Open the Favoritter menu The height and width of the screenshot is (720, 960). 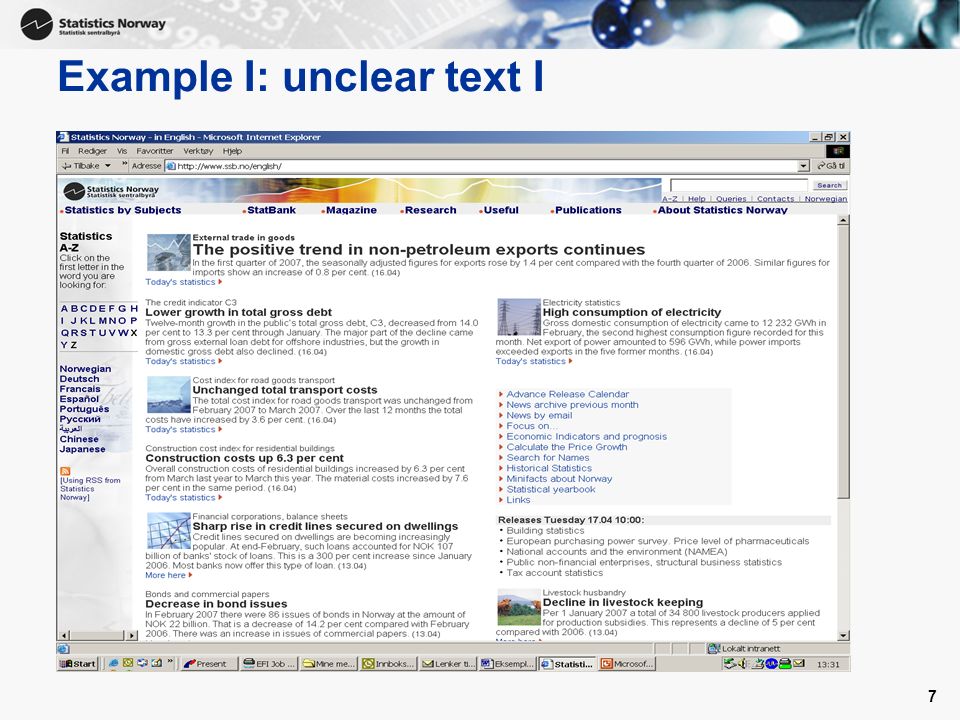coord(154,151)
